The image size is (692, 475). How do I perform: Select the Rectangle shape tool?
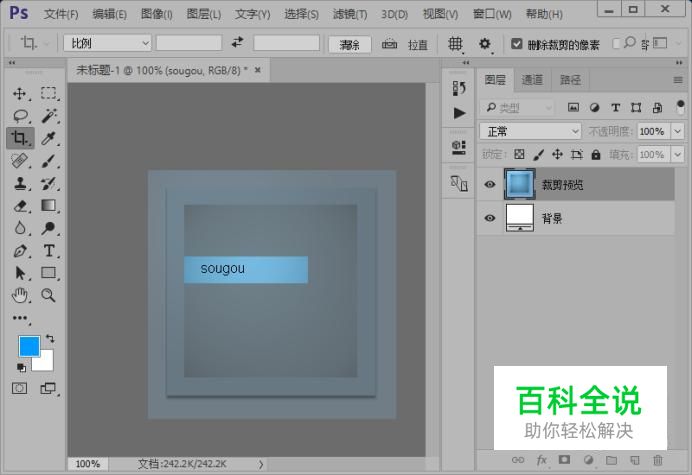(49, 273)
